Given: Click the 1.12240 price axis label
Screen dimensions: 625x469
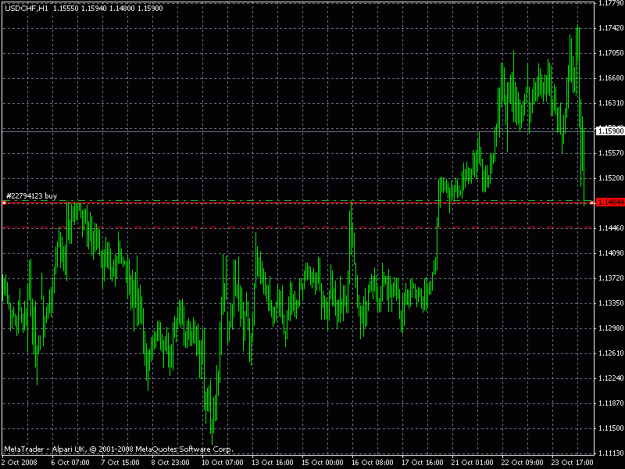Looking at the screenshot, I should [x=611, y=378].
